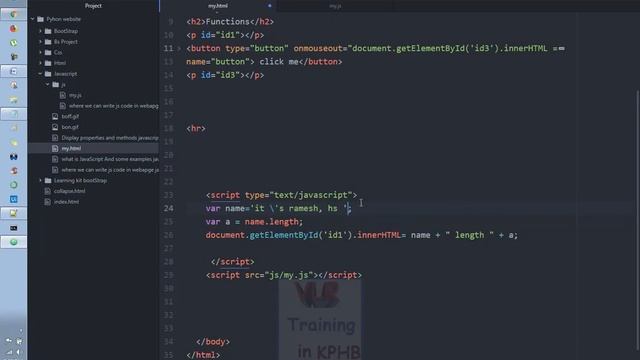Expand the Bs Project folder arrow
This screenshot has width=640, height=360.
[x=40, y=42]
